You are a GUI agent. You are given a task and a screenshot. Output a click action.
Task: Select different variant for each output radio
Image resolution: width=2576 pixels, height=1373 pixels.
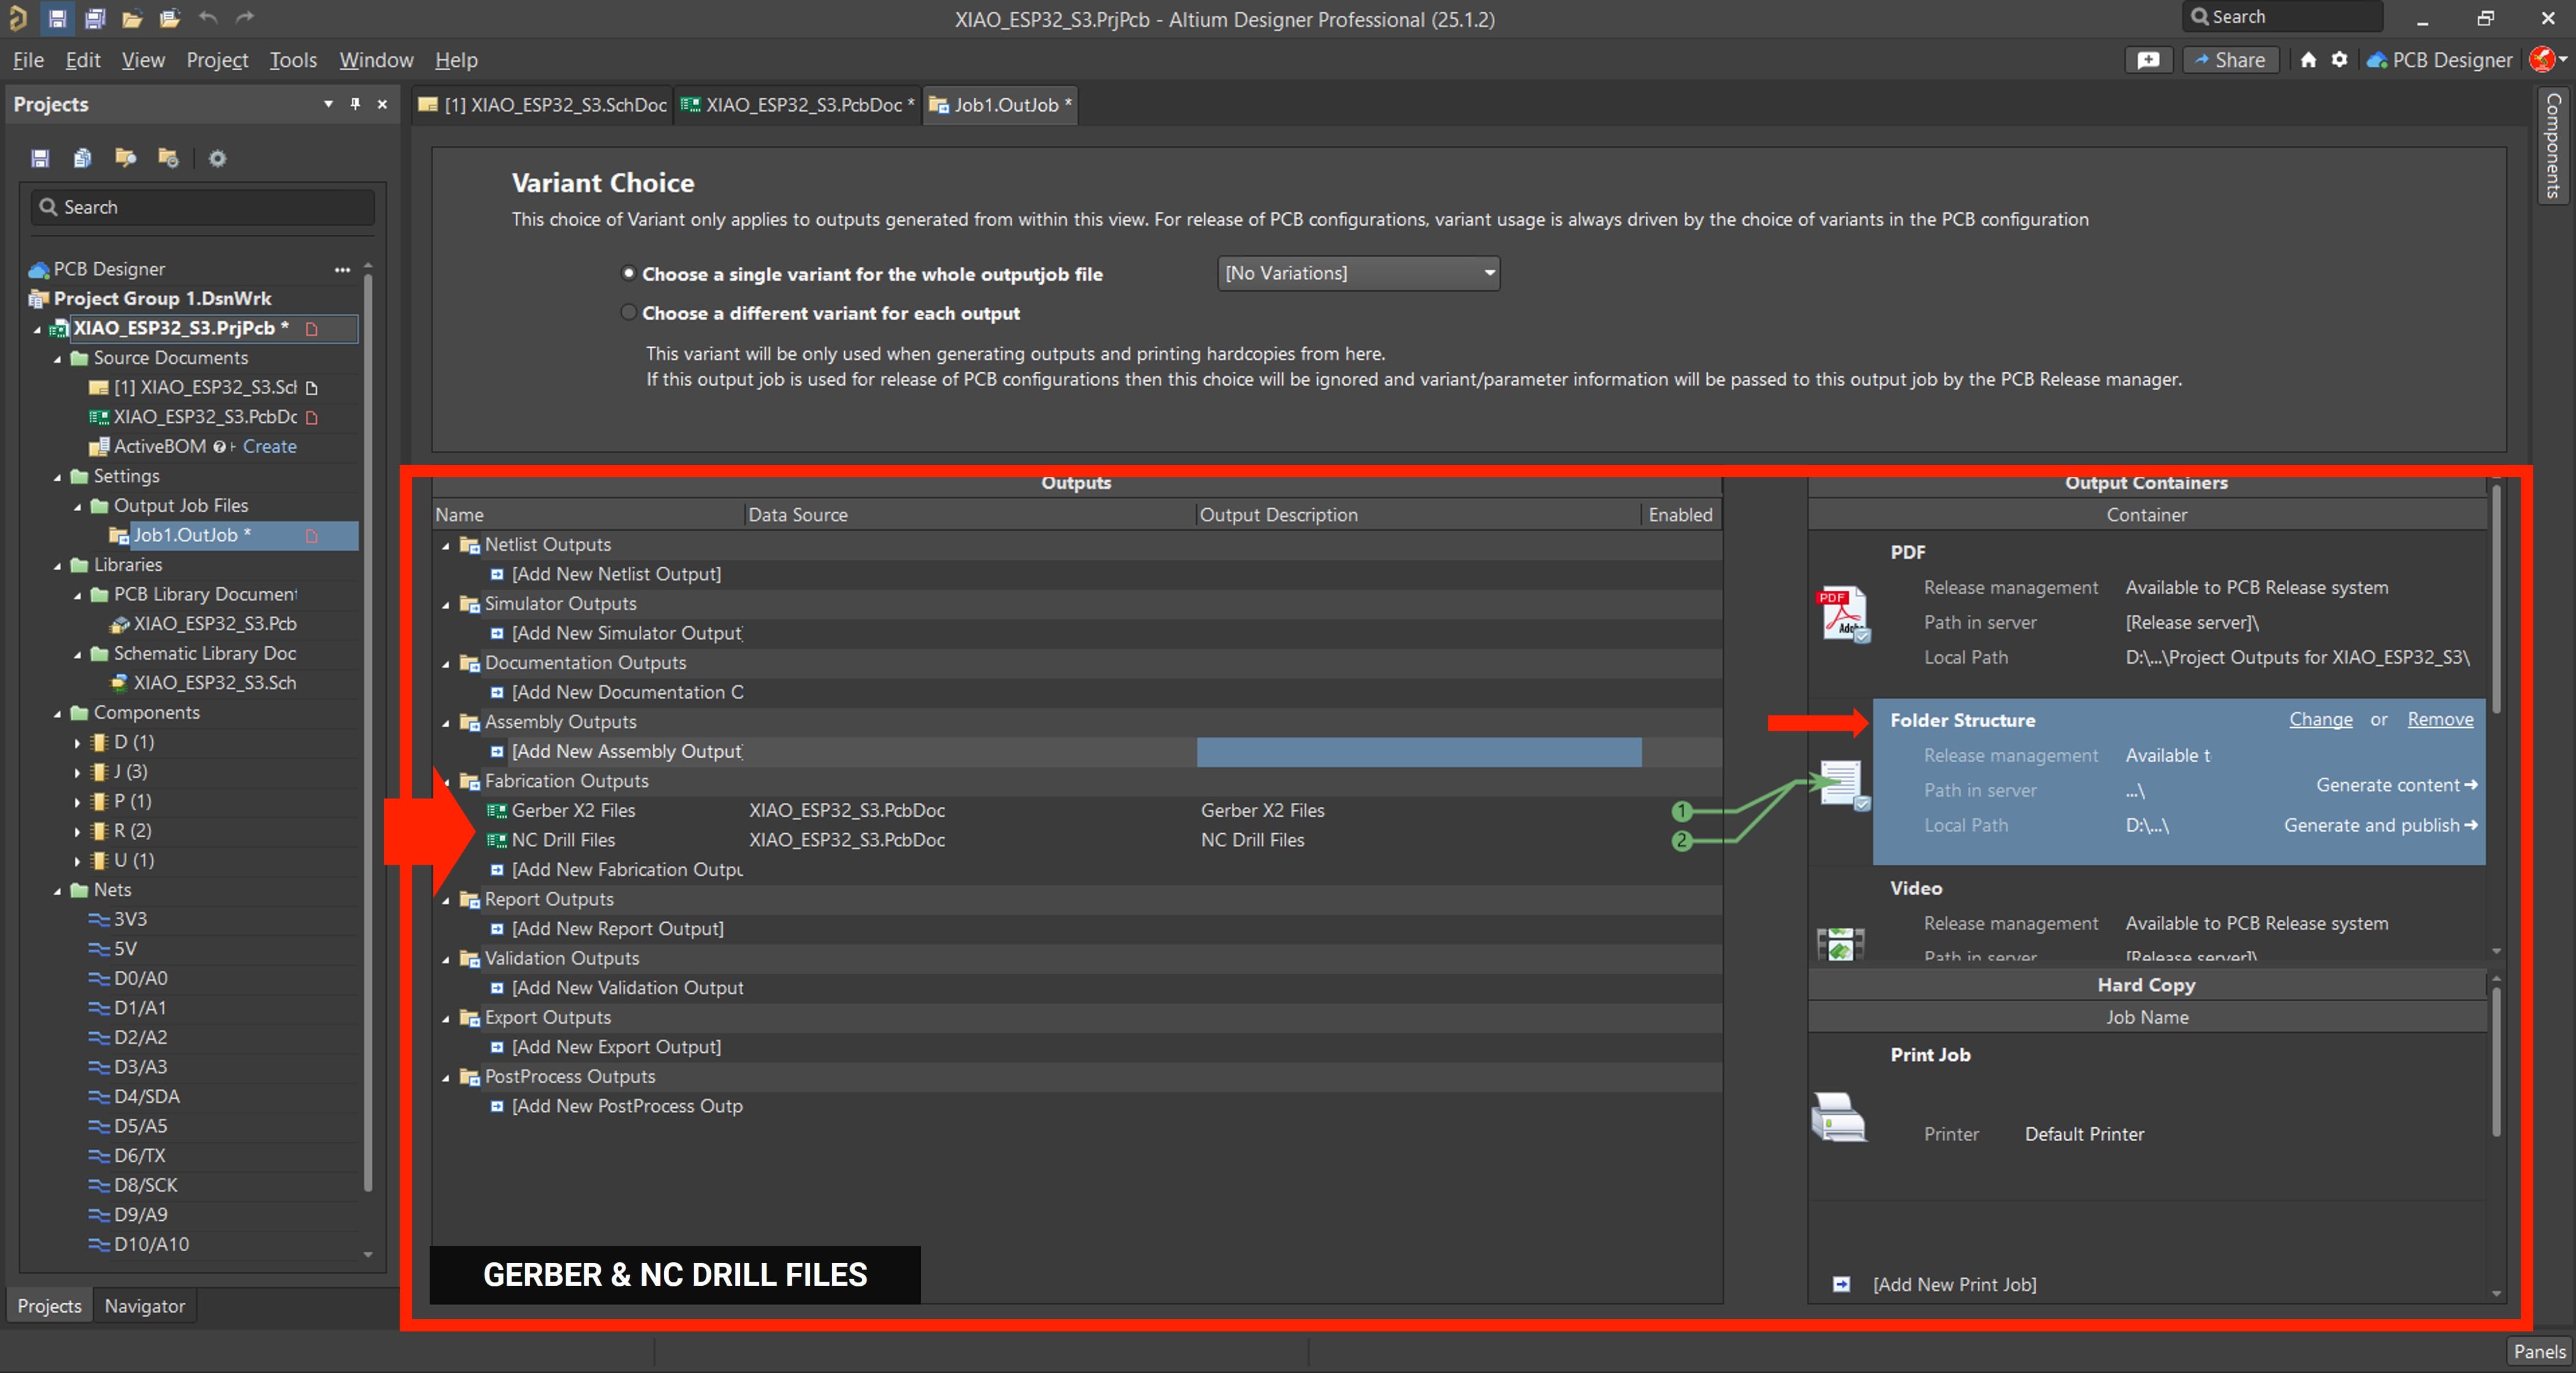pos(628,313)
